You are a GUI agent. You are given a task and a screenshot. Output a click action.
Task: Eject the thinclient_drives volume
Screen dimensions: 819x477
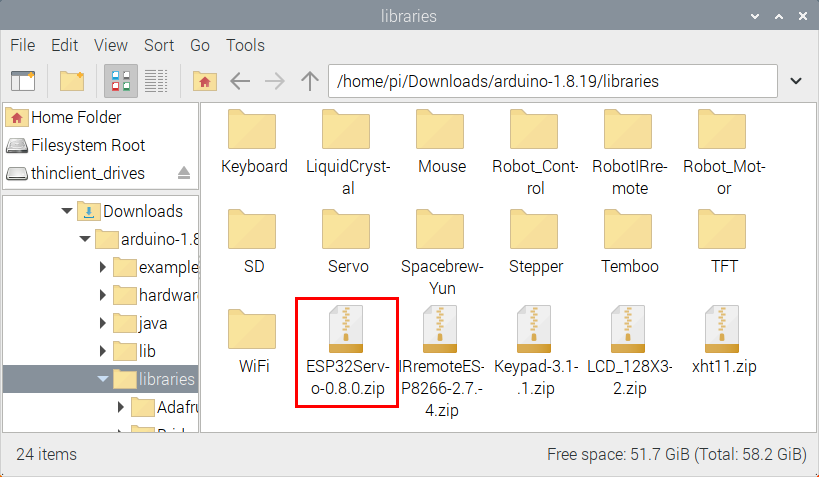click(x=184, y=173)
